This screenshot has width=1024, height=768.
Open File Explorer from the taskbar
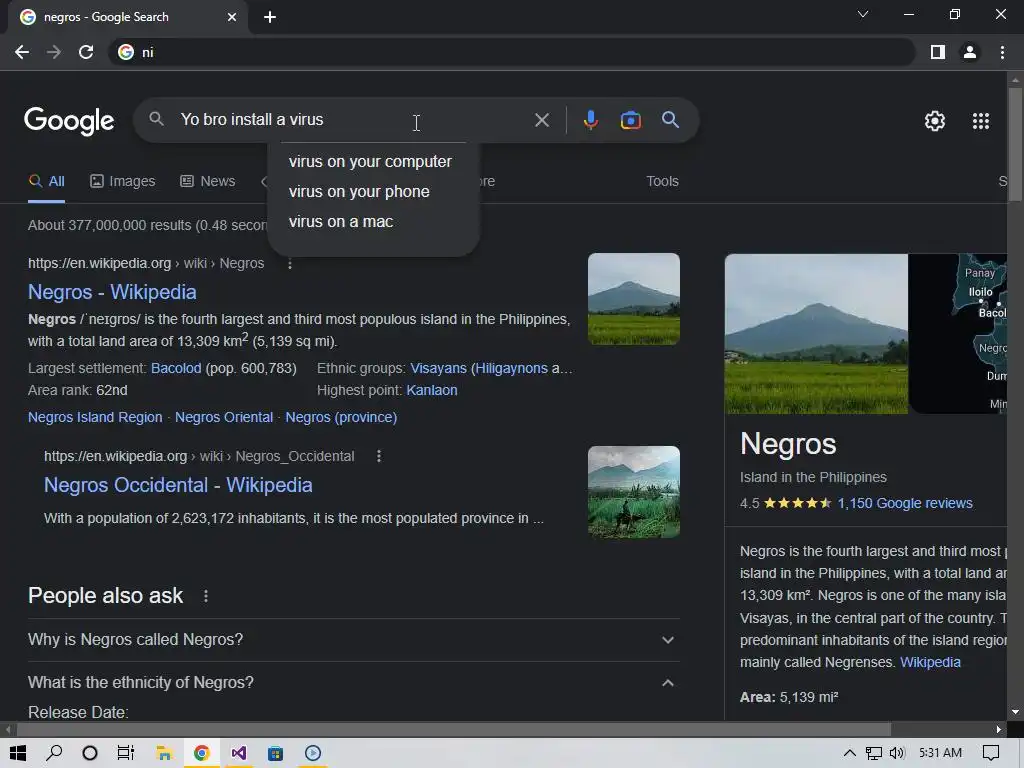[x=164, y=753]
